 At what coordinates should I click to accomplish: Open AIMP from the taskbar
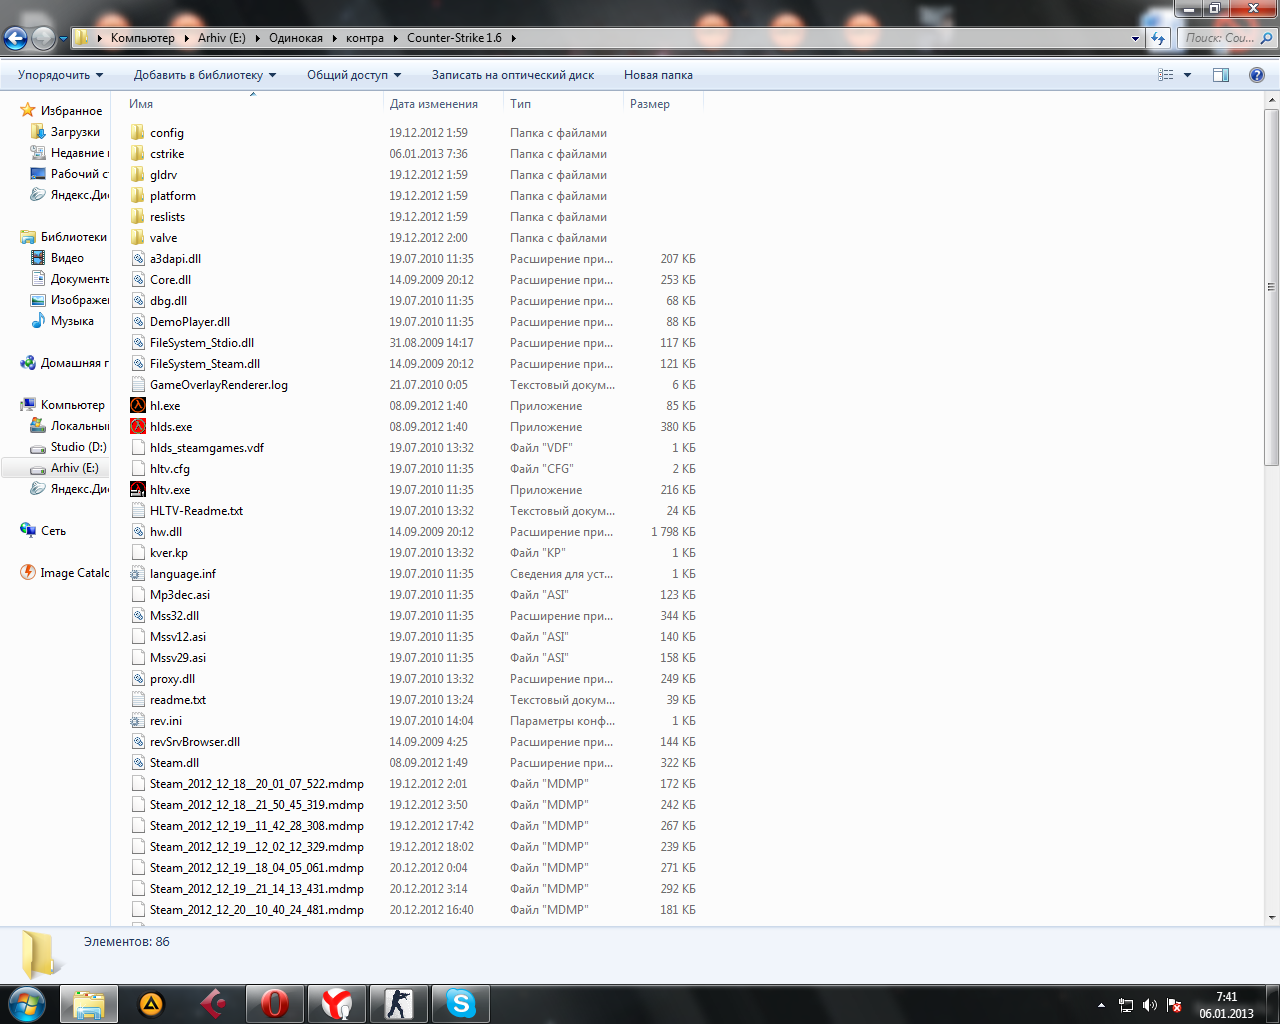pyautogui.click(x=151, y=1004)
